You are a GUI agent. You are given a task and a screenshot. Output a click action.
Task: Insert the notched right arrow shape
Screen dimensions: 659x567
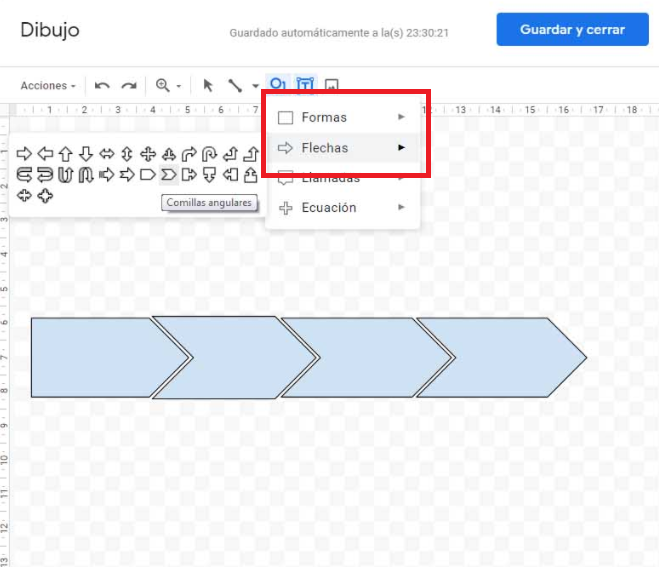pyautogui.click(x=127, y=174)
